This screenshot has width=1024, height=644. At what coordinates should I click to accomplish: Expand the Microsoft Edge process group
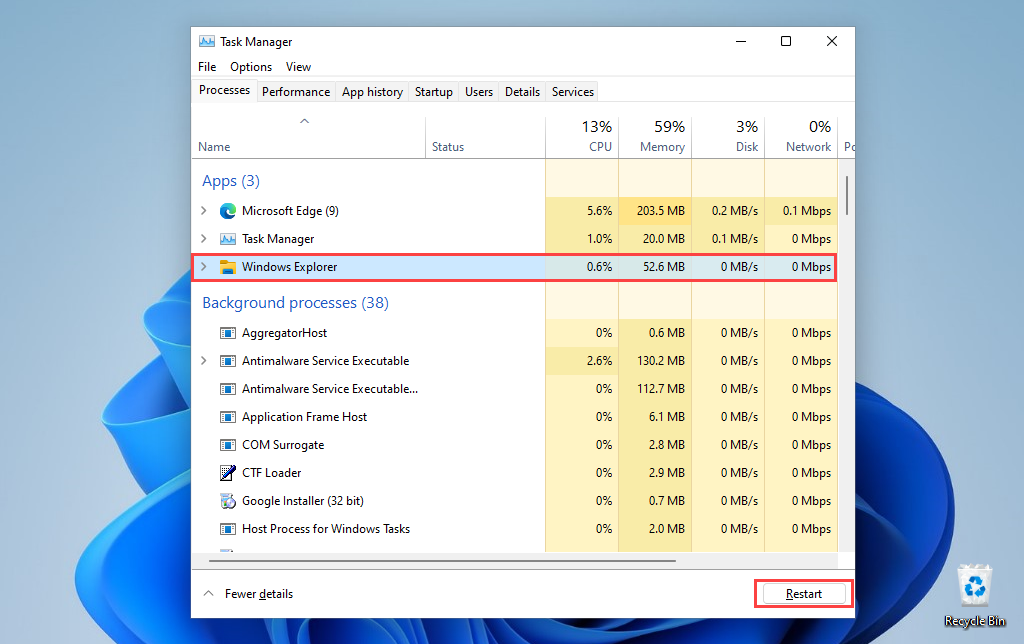[x=204, y=211]
